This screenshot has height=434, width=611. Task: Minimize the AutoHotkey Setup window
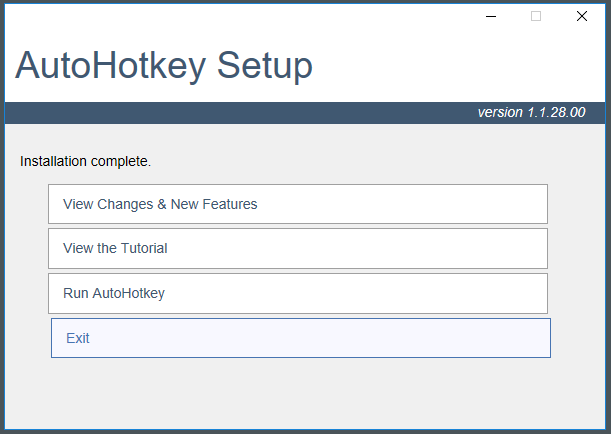491,16
